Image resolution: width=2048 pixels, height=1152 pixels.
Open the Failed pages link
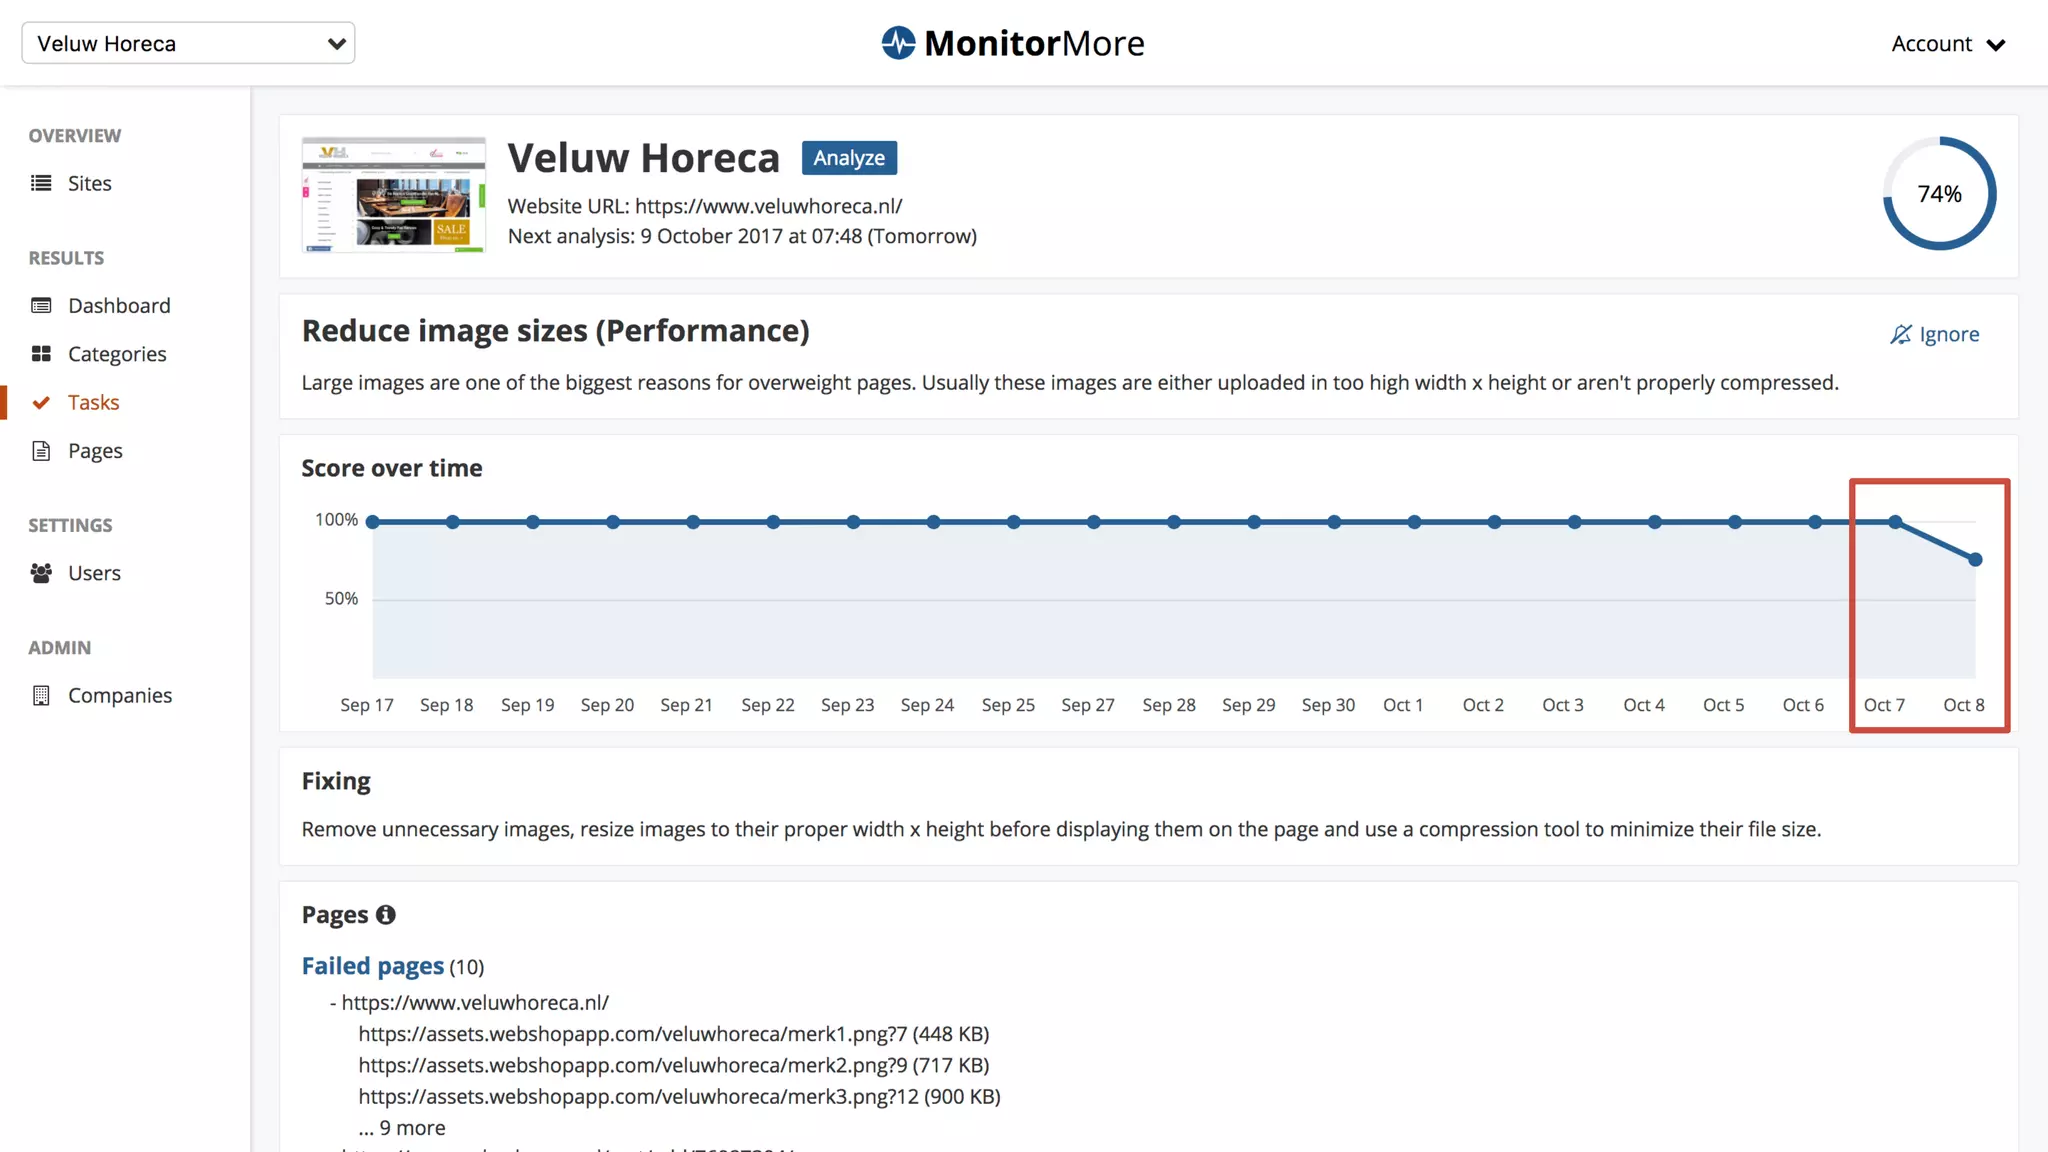tap(372, 966)
